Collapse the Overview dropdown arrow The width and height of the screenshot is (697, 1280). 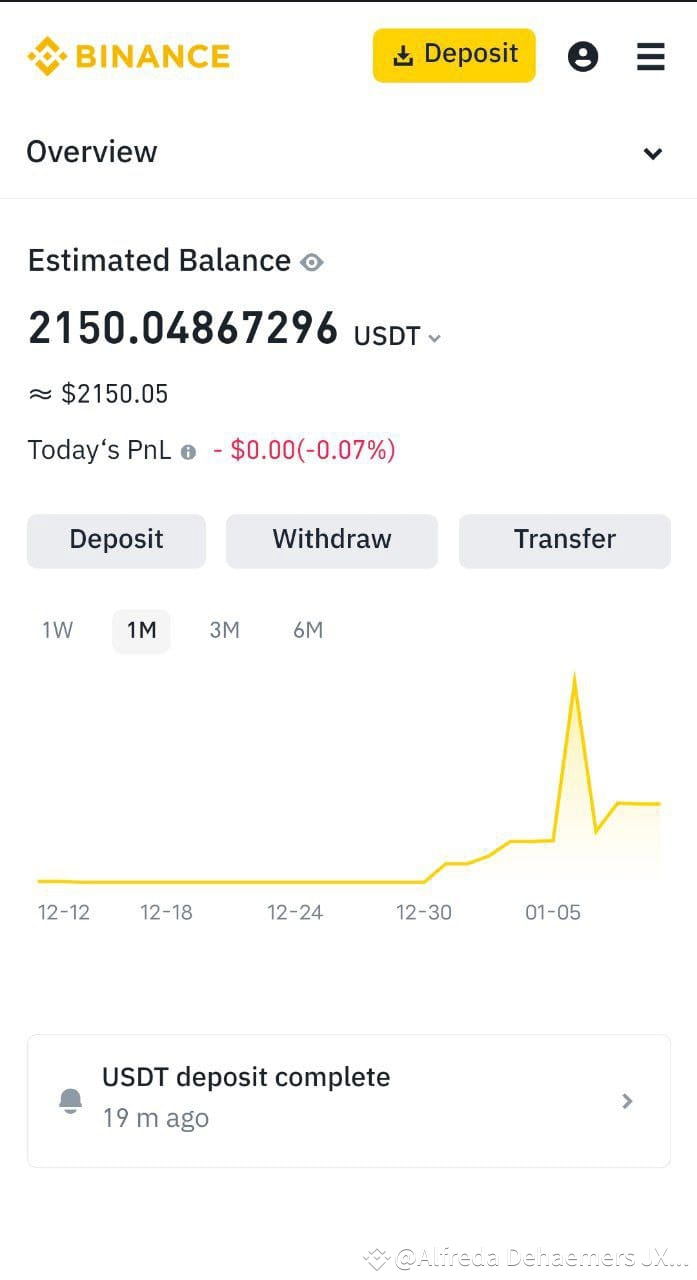coord(653,153)
